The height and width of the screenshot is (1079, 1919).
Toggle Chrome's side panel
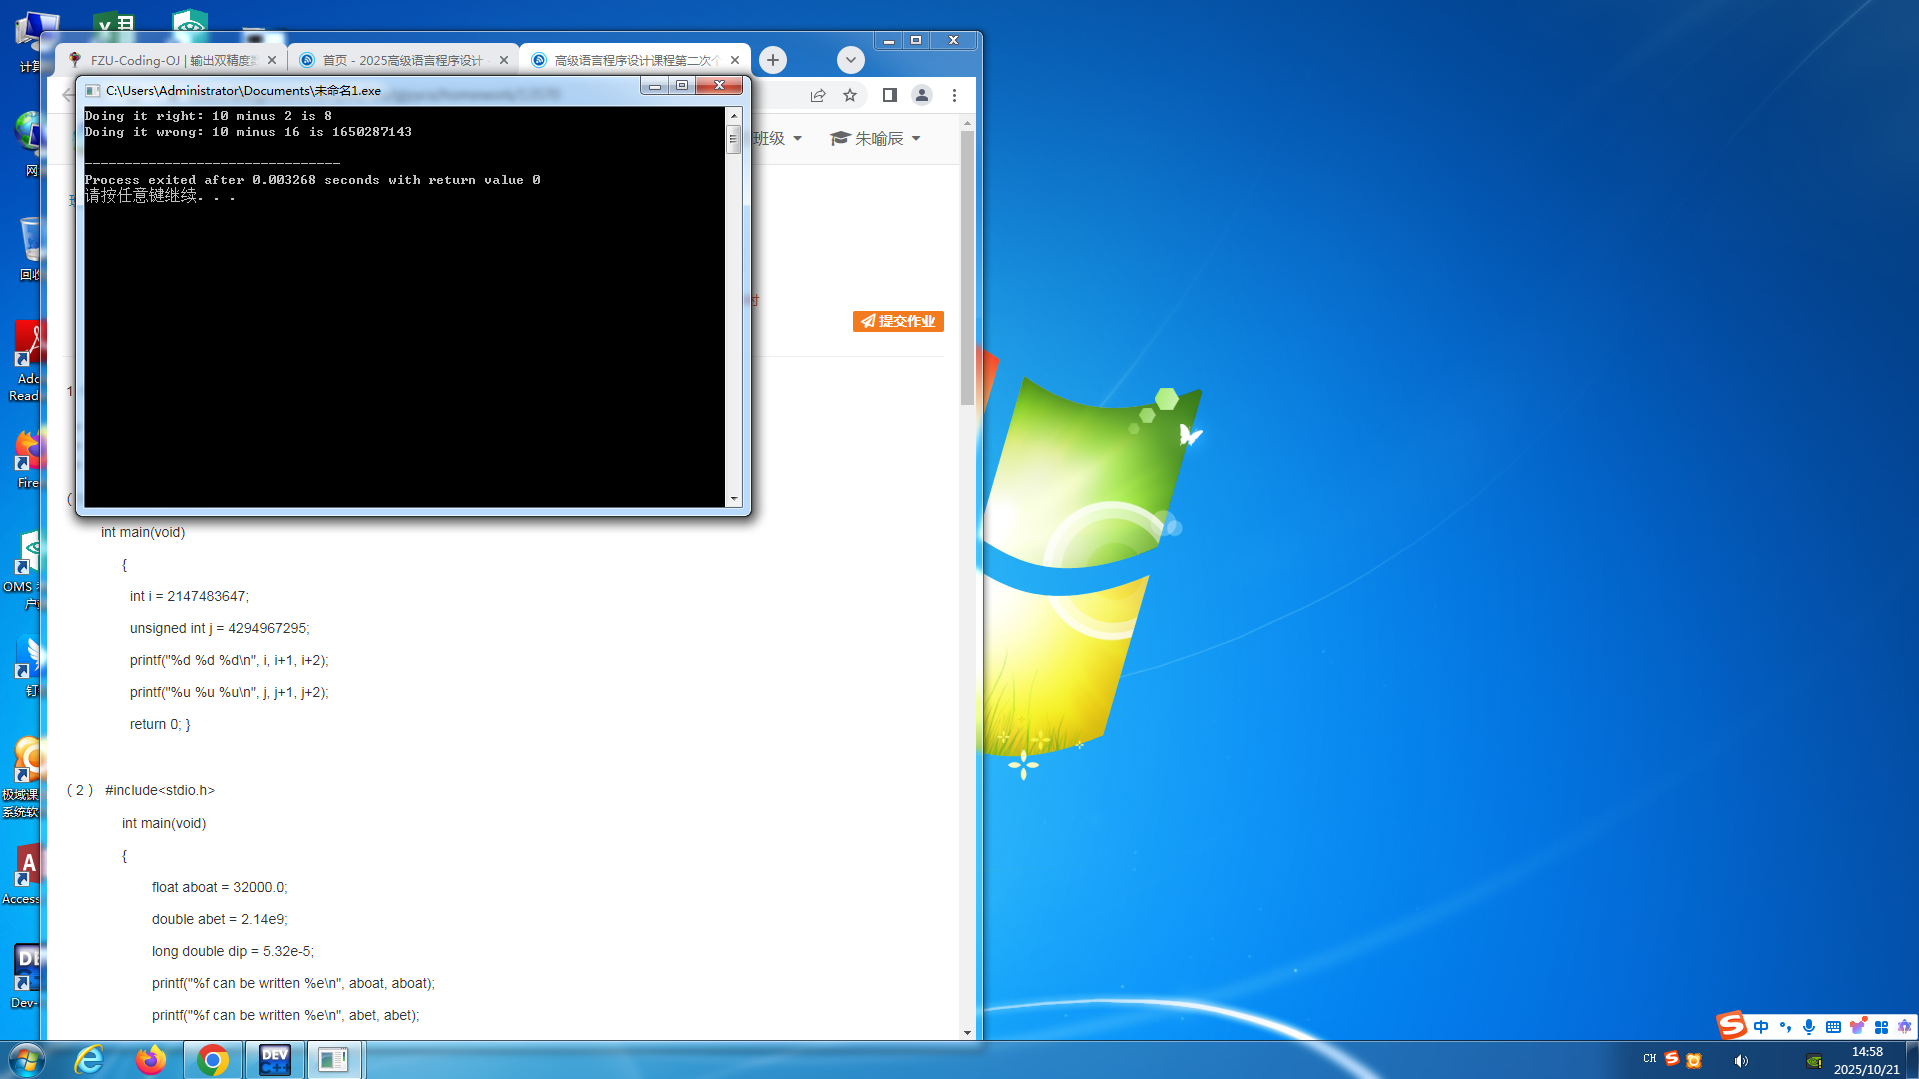pyautogui.click(x=889, y=95)
